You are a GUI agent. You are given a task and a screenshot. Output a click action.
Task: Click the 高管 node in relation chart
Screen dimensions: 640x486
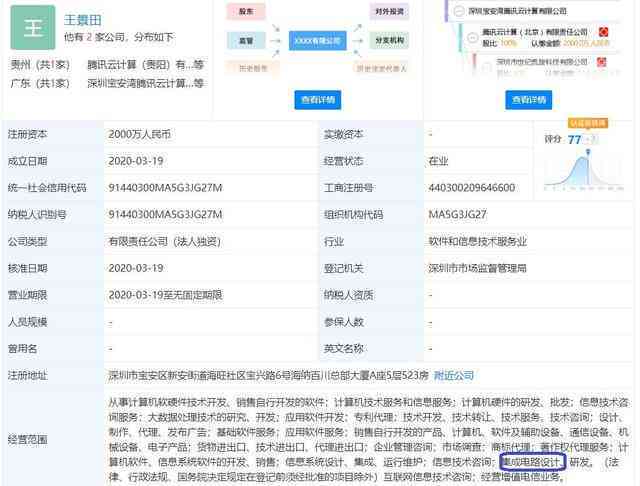pos(246,40)
